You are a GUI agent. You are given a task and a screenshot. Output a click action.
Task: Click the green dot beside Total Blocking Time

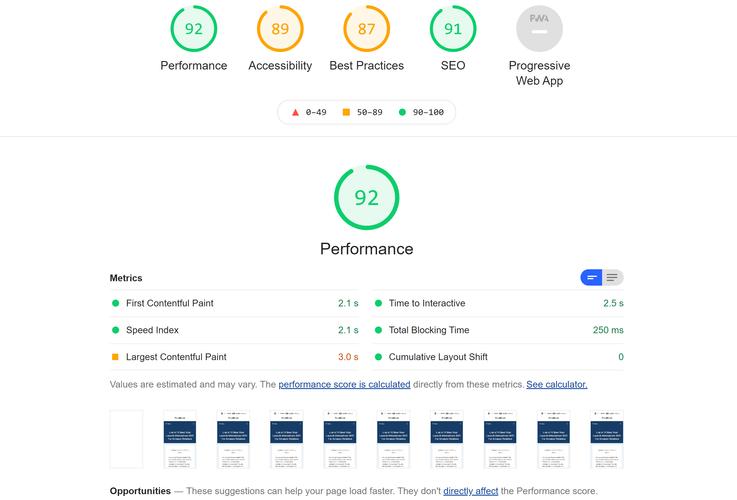(x=378, y=330)
